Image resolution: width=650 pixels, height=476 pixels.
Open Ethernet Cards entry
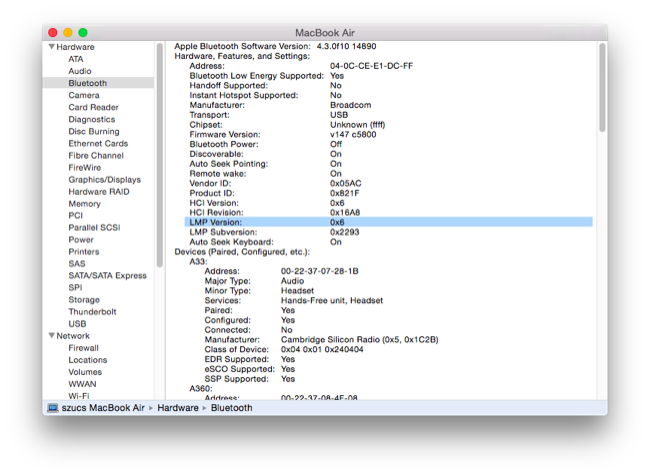pos(98,143)
